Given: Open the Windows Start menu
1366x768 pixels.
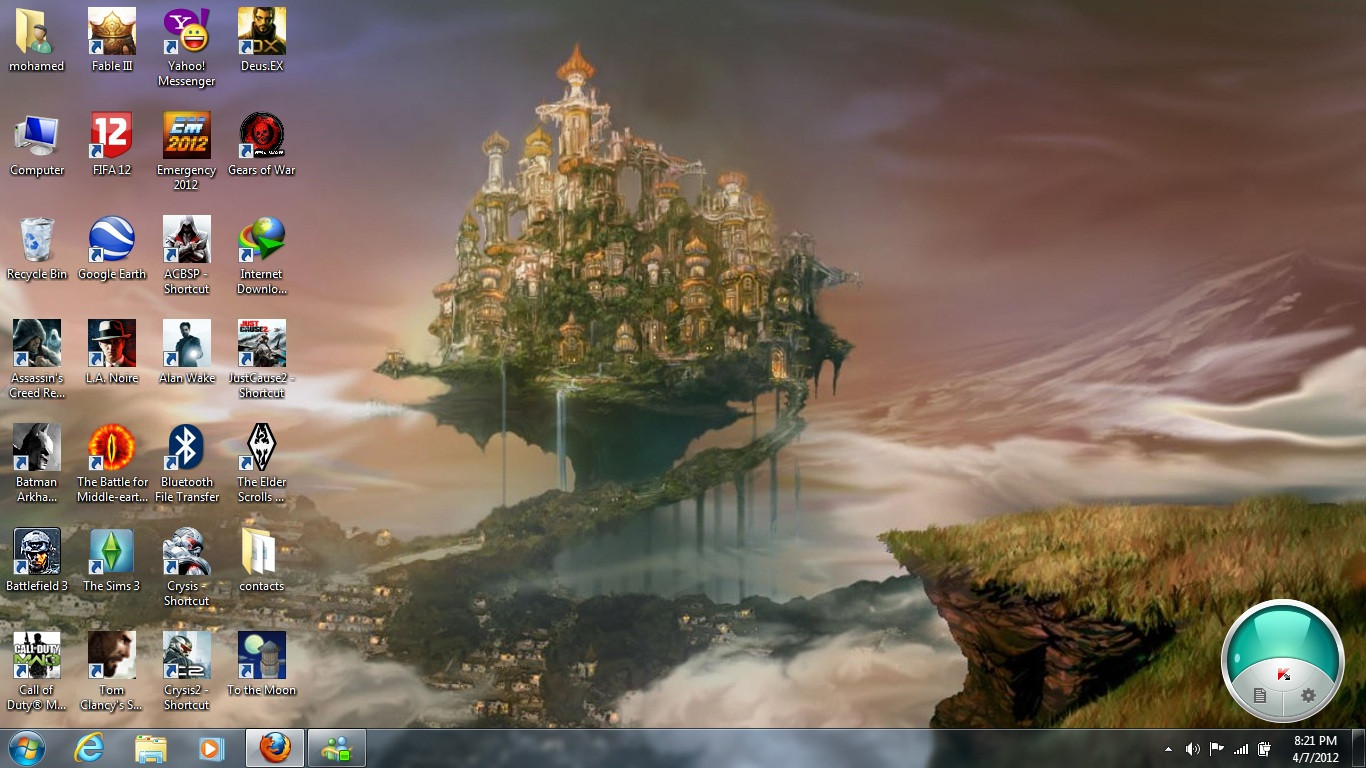Looking at the screenshot, I should [26, 748].
